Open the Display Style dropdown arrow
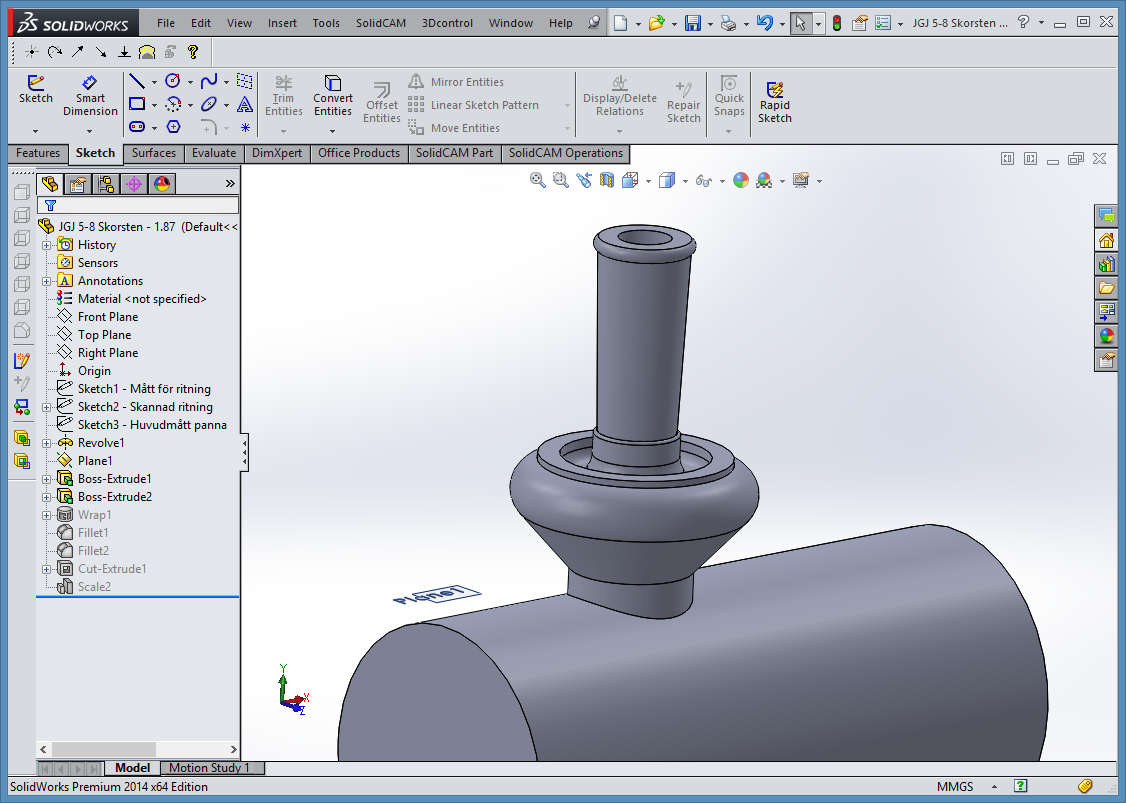1126x803 pixels. [685, 181]
